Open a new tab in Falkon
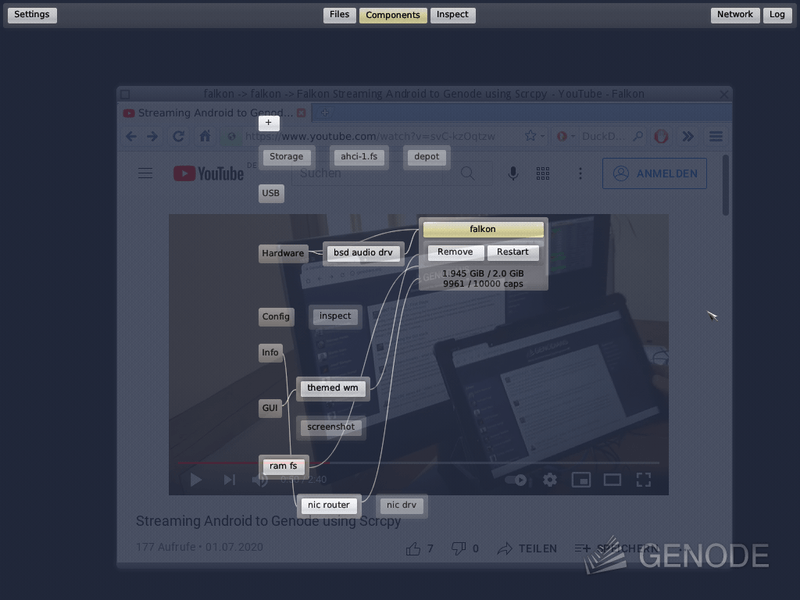 [x=324, y=113]
